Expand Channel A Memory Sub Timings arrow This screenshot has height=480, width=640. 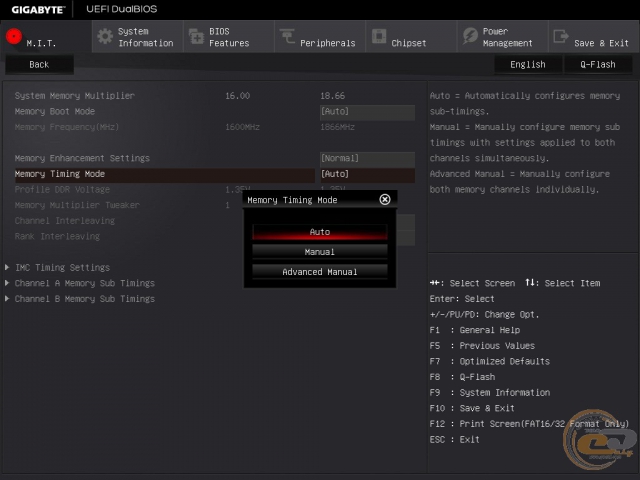(7, 283)
